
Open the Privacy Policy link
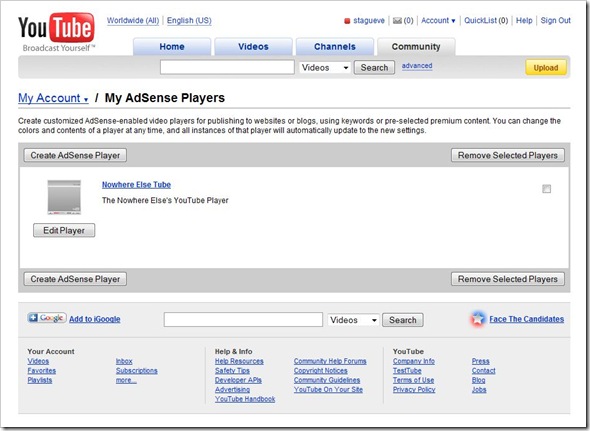pos(414,390)
